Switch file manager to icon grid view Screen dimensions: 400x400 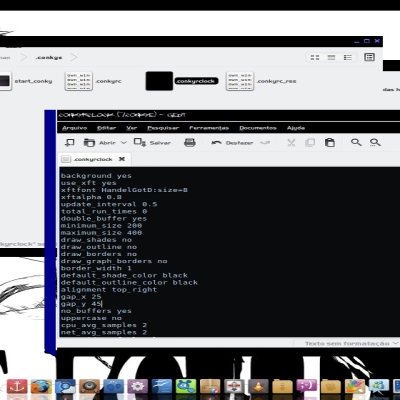click(315, 57)
